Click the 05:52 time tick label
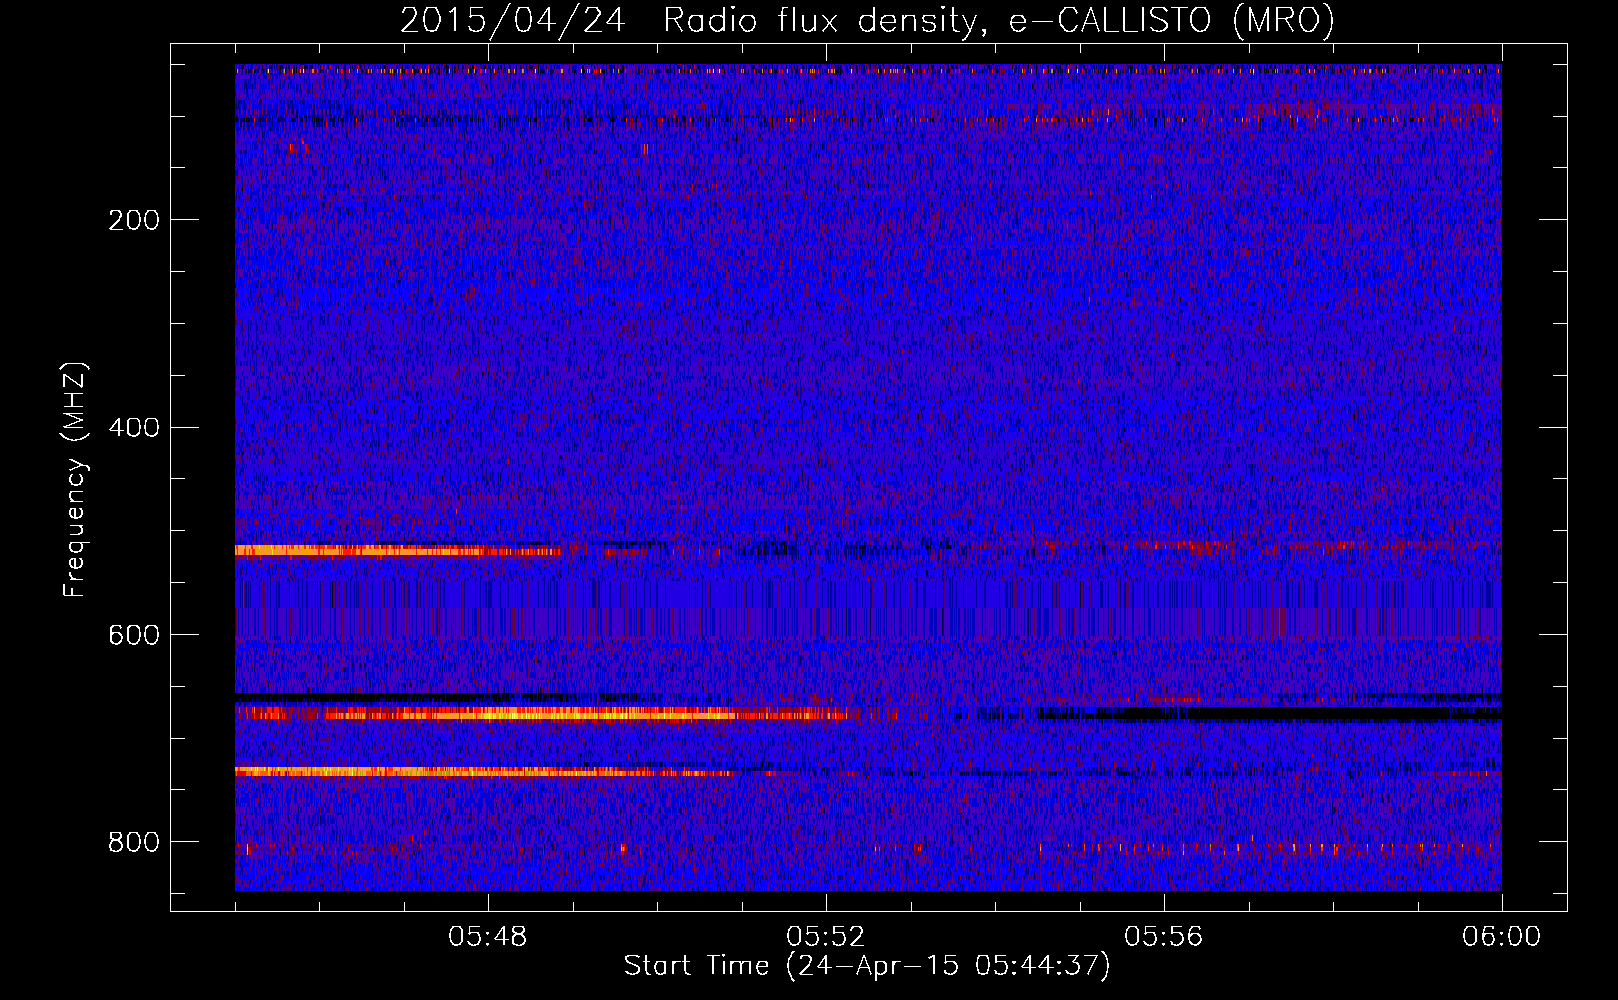 pos(826,937)
